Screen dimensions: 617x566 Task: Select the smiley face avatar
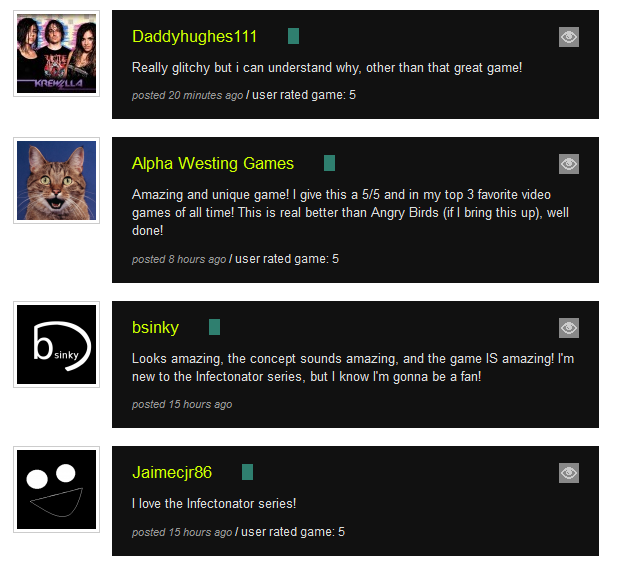point(56,489)
